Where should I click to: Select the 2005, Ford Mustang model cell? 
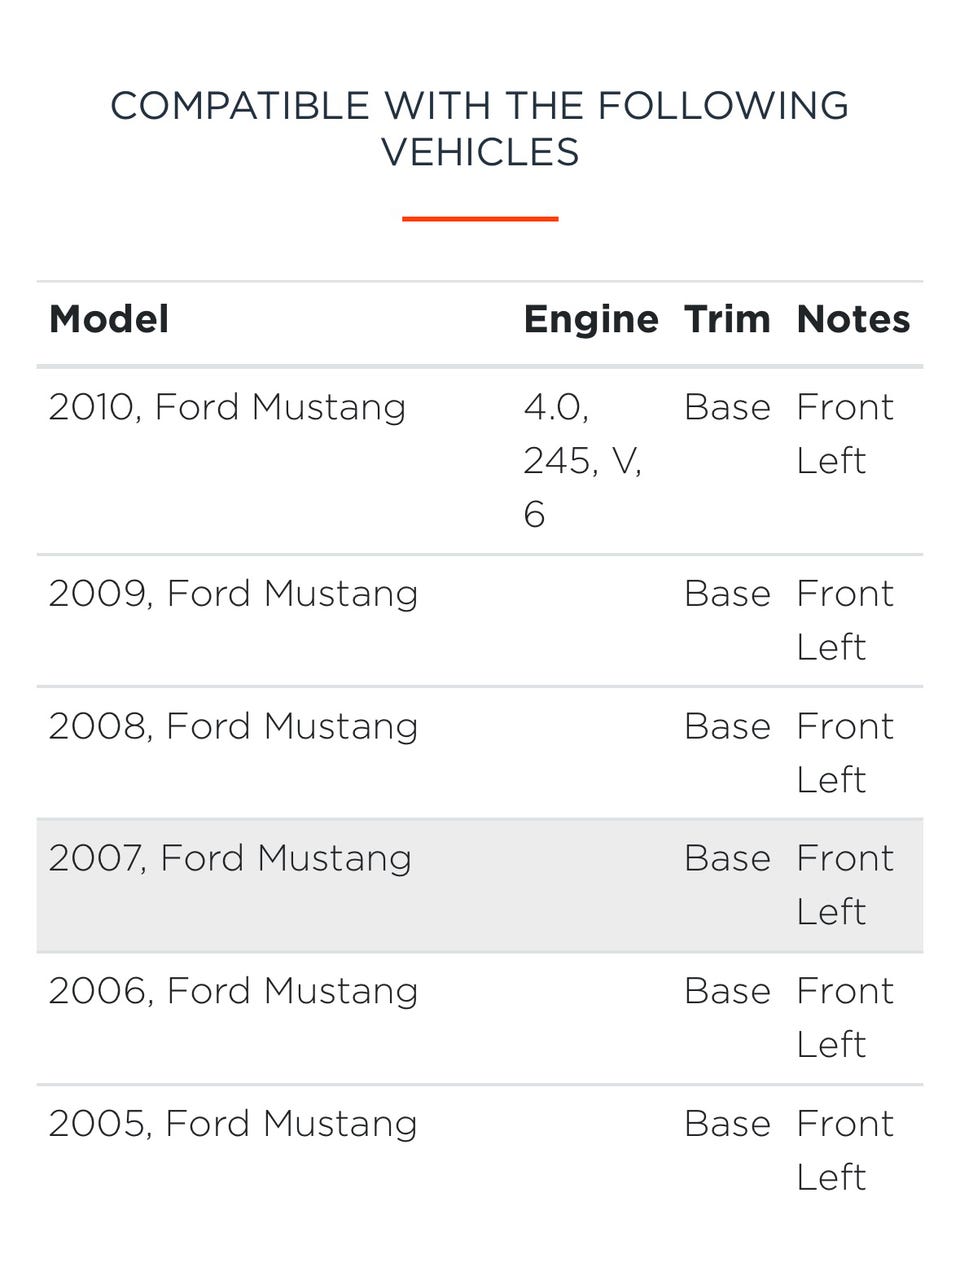(233, 1124)
